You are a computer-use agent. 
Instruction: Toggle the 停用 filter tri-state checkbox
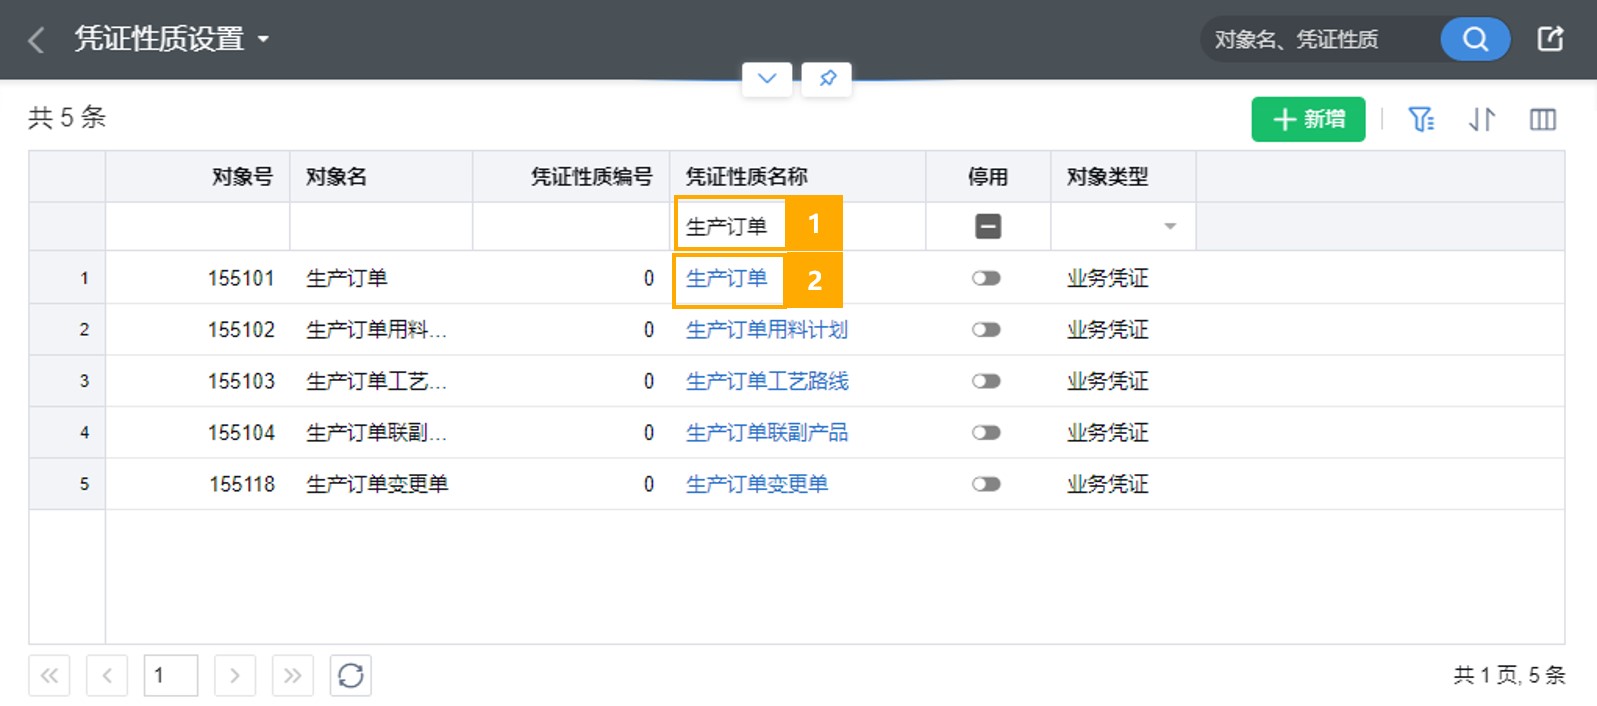[988, 227]
